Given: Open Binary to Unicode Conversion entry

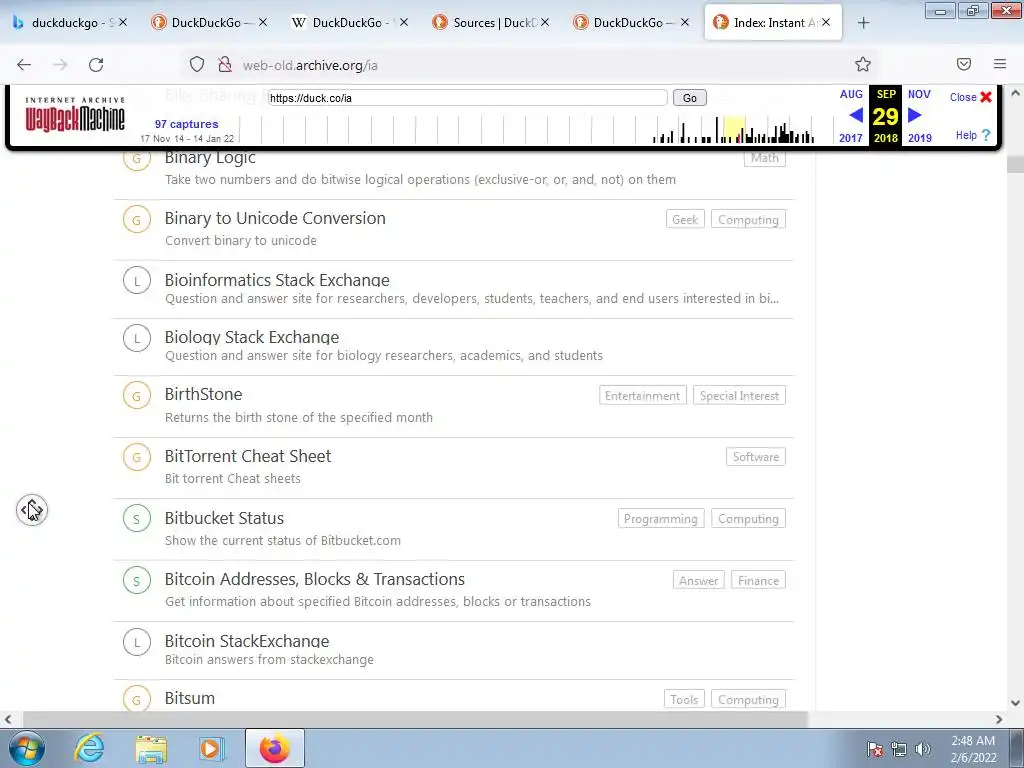Looking at the screenshot, I should 275,218.
